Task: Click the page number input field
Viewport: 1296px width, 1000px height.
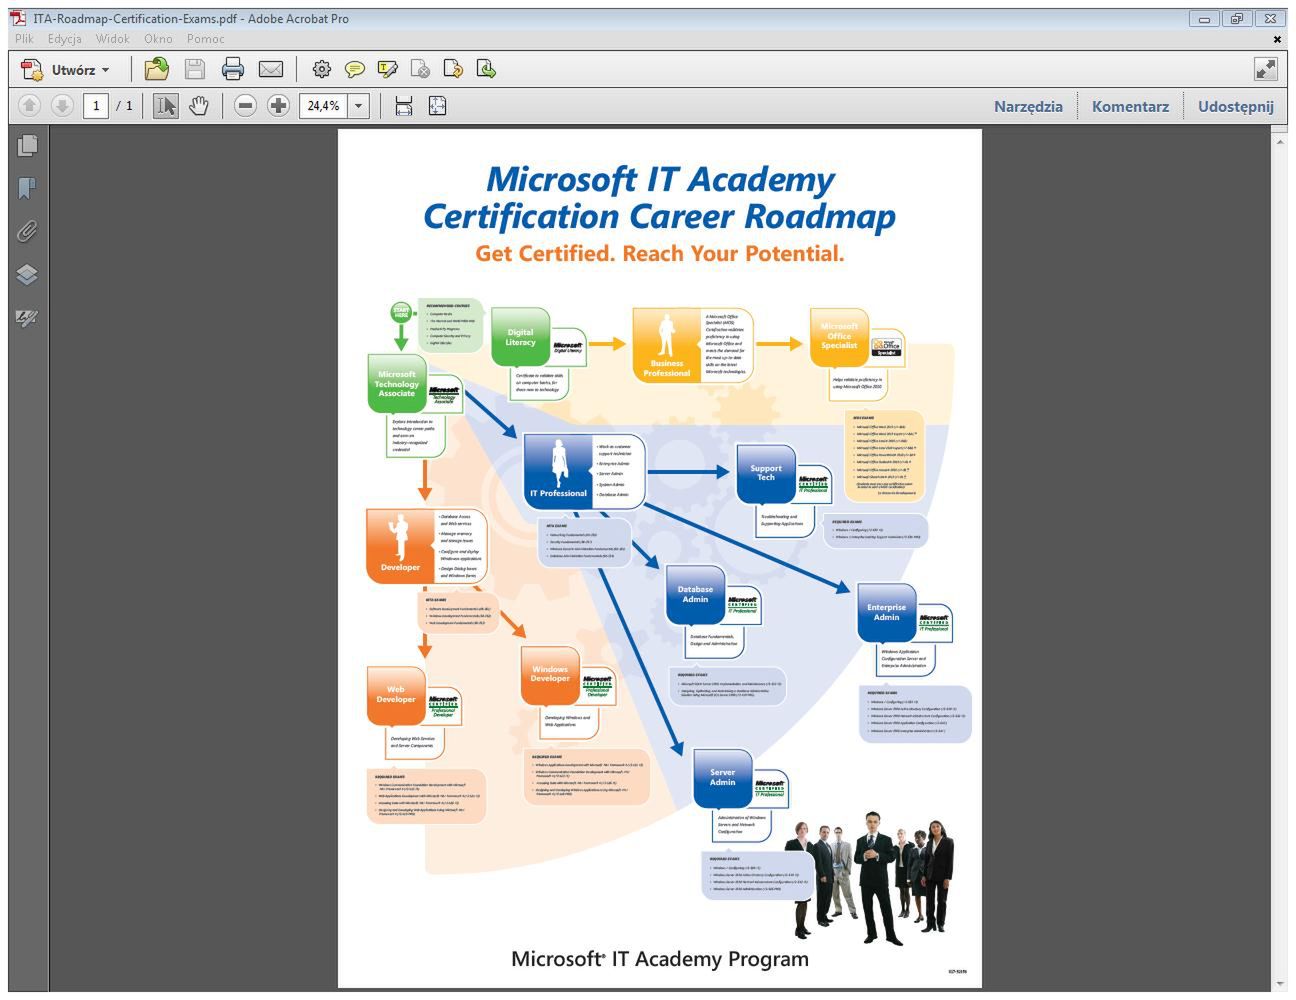Action: tap(96, 105)
